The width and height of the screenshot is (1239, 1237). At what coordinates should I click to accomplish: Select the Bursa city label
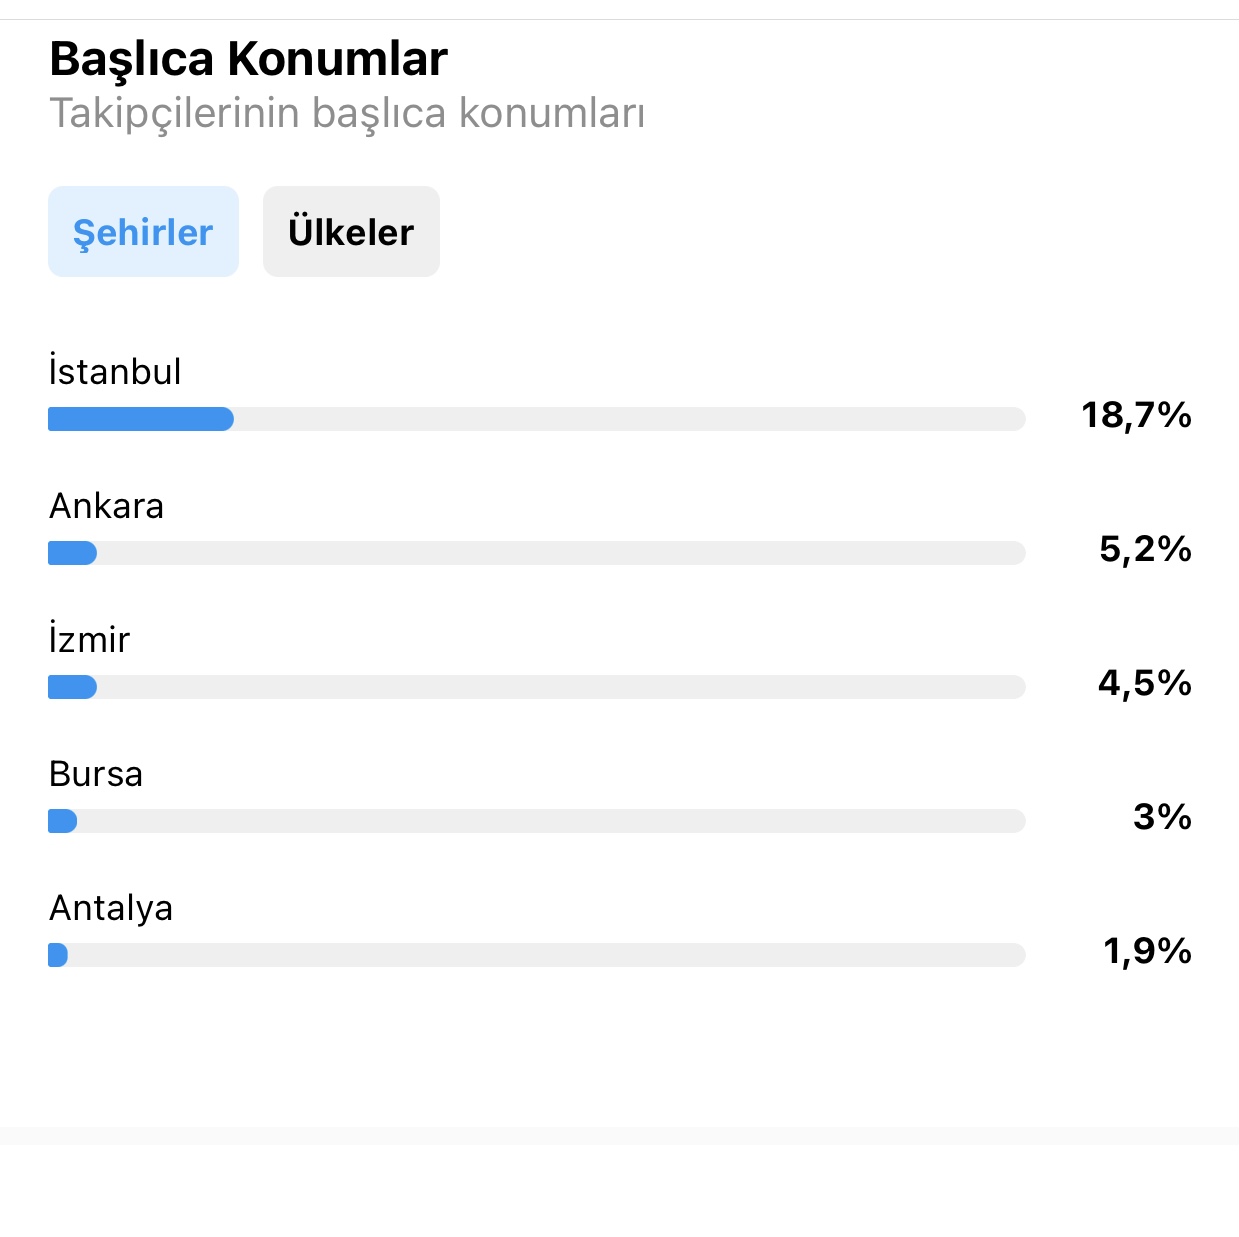coord(96,774)
